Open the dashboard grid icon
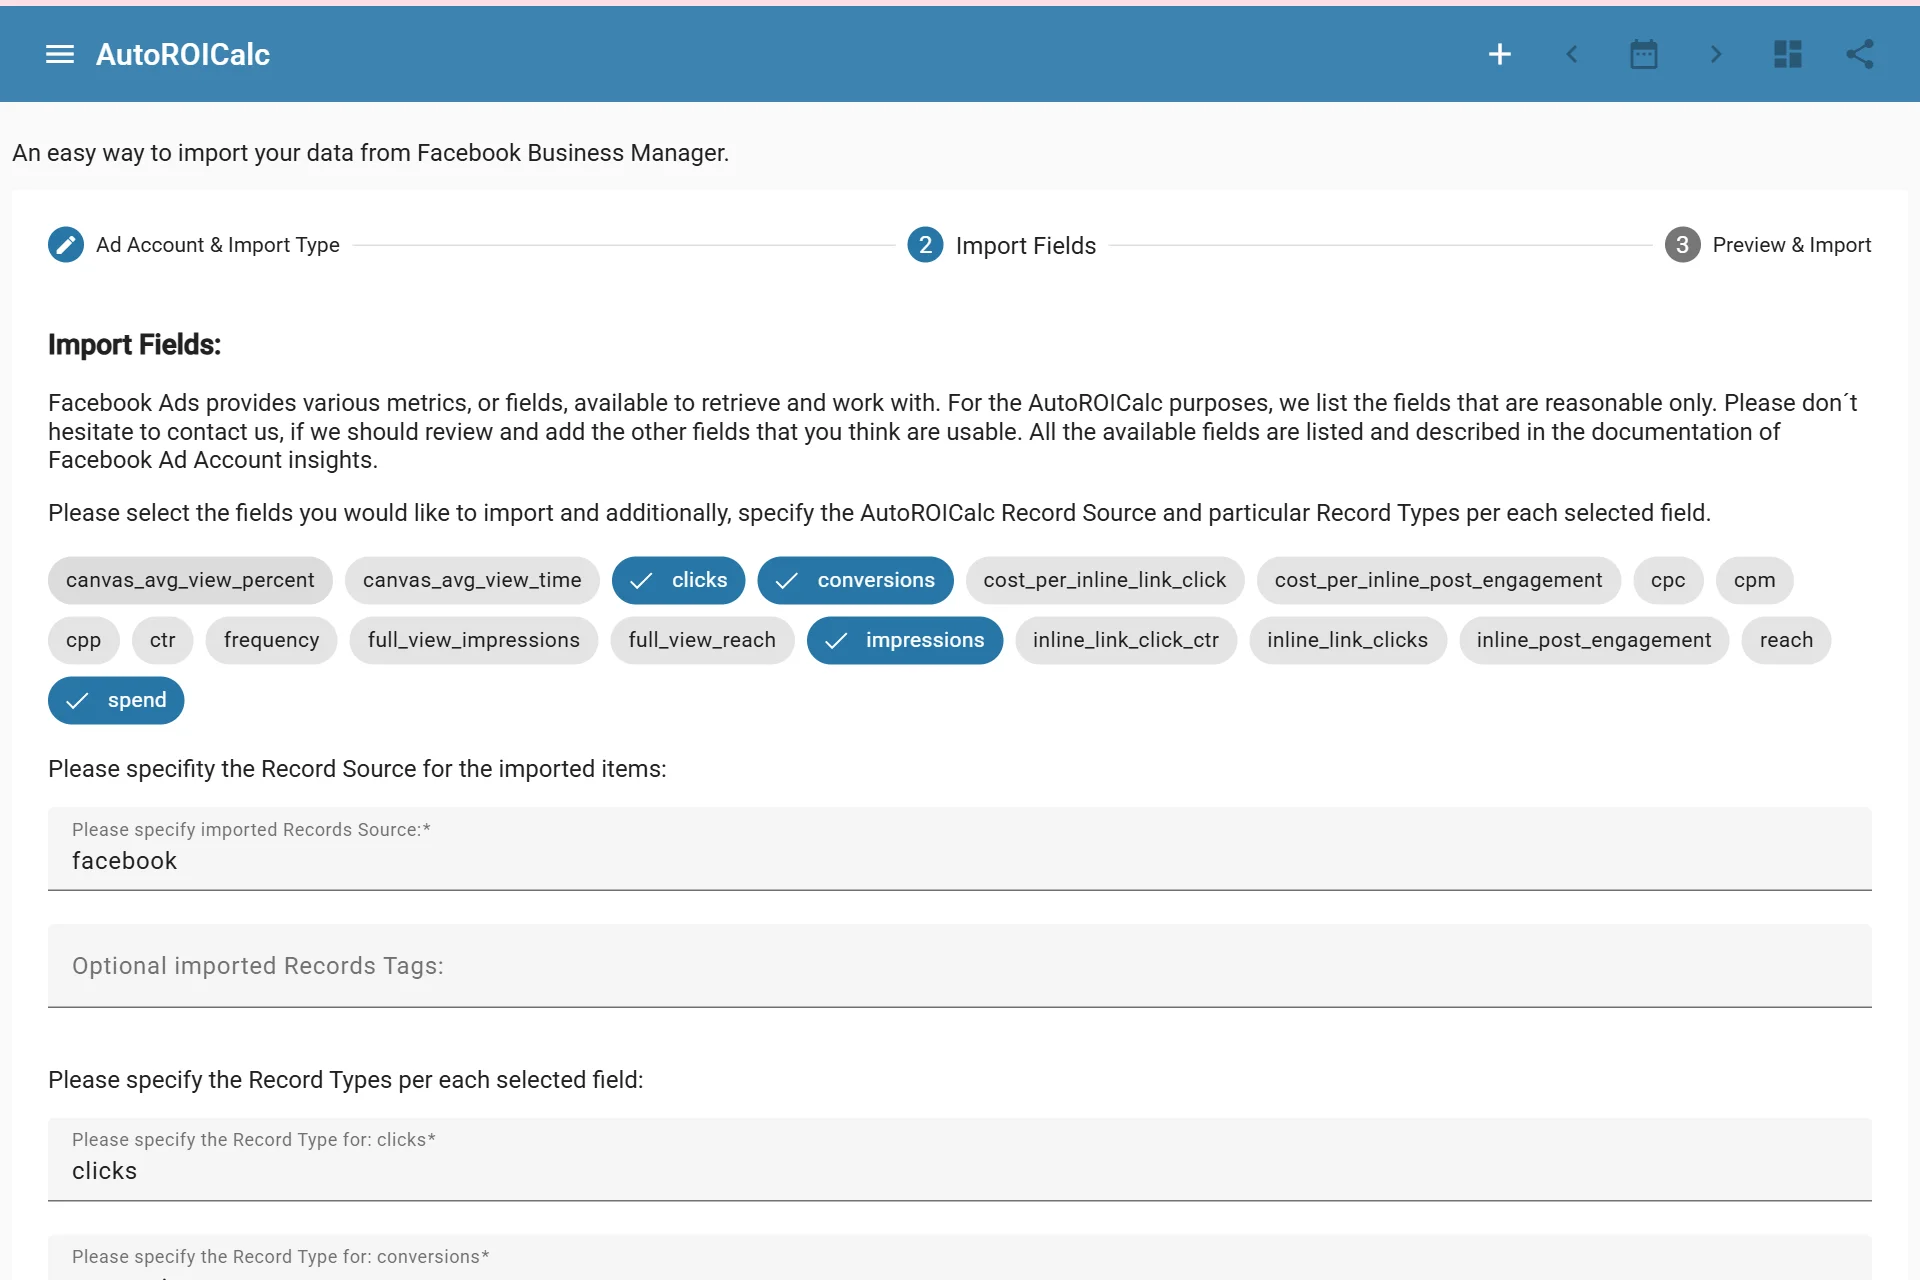The height and width of the screenshot is (1280, 1920). (x=1787, y=54)
